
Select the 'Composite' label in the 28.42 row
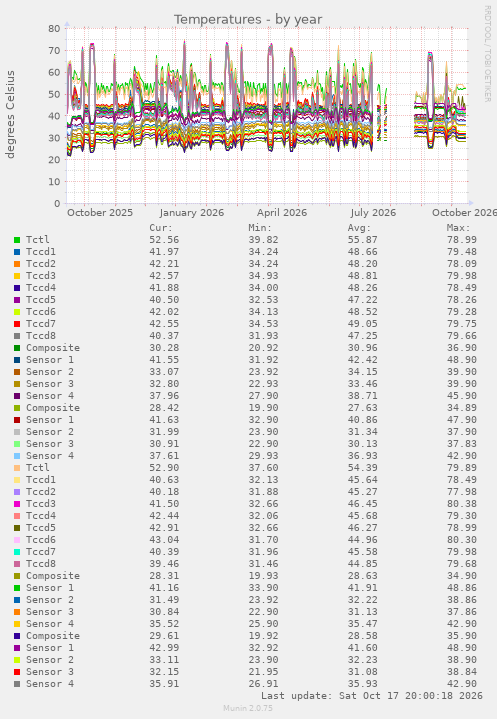tap(53, 408)
